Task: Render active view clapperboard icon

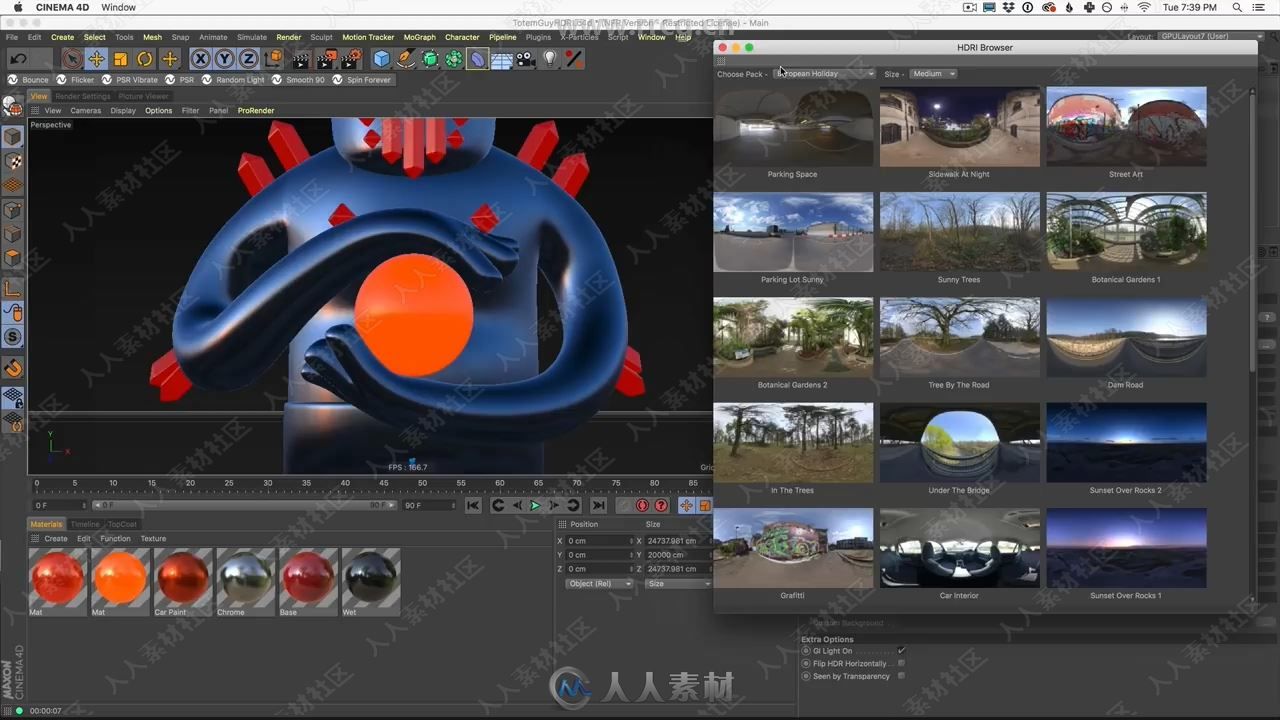Action: click(x=301, y=59)
